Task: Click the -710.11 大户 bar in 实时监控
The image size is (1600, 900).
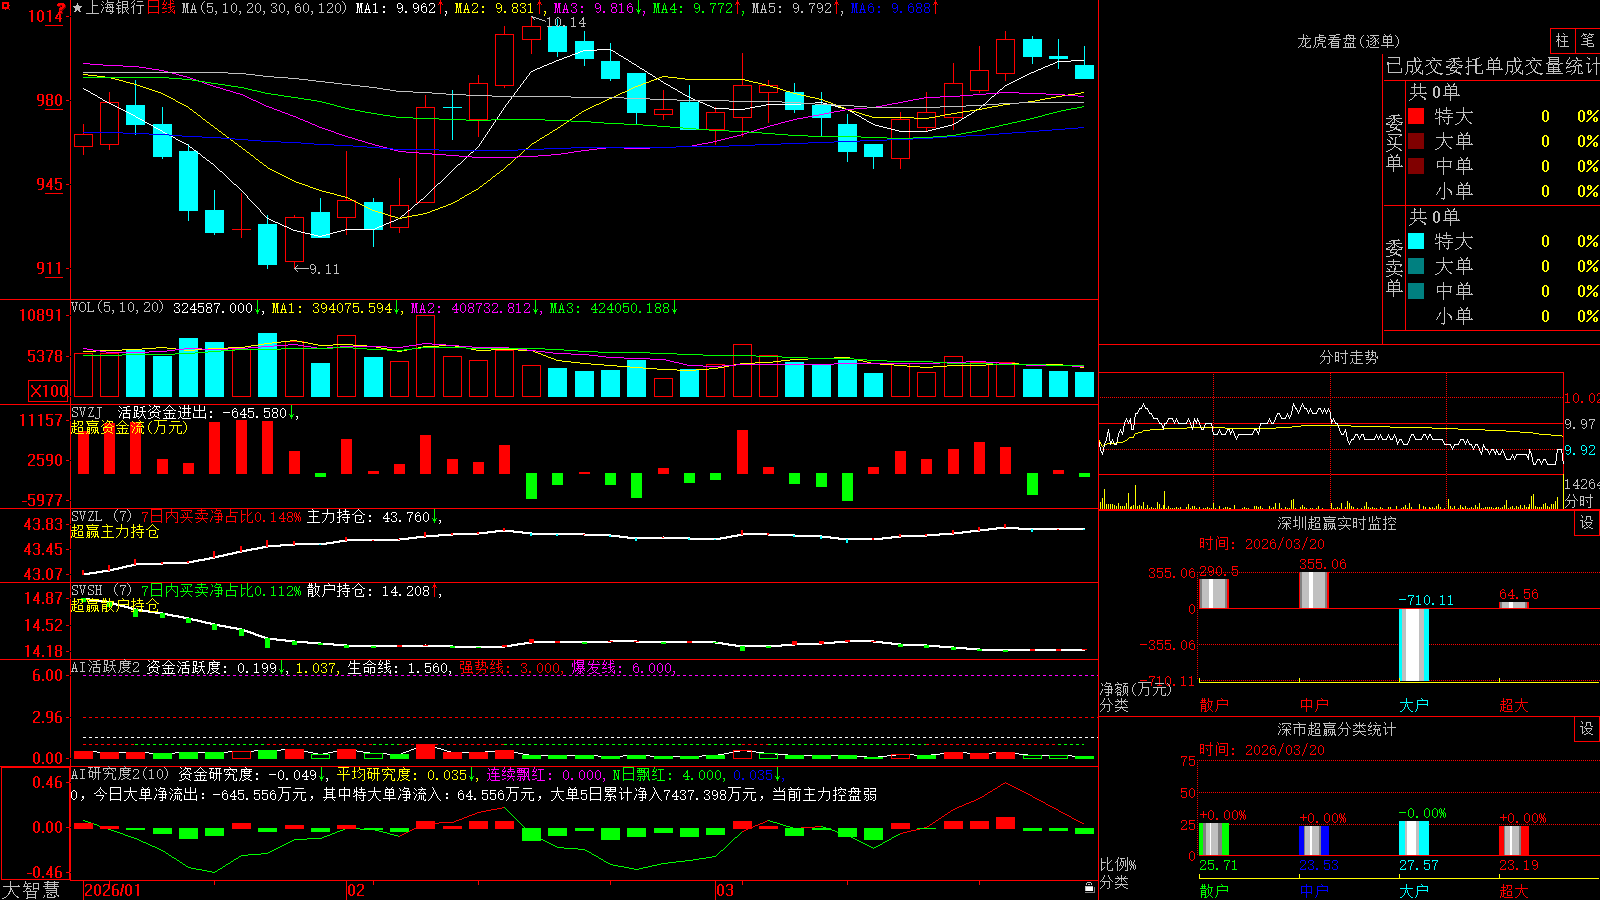Action: (1414, 645)
